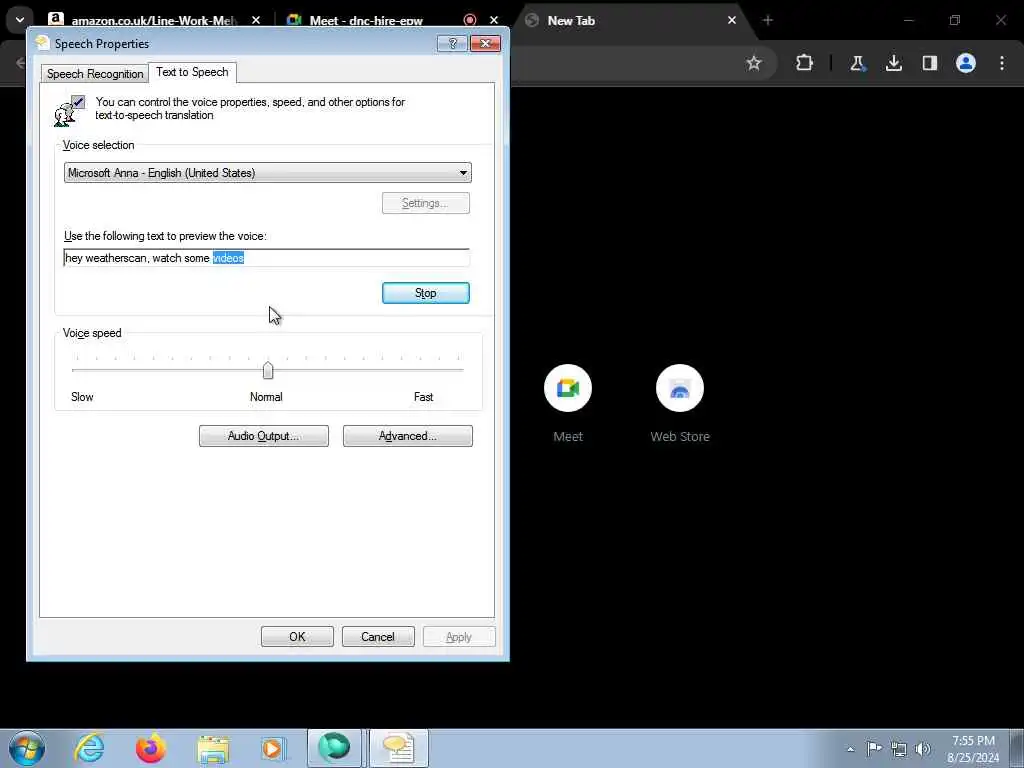Open a new browser tab with plus
Image resolution: width=1024 pixels, height=768 pixels.
(768, 20)
